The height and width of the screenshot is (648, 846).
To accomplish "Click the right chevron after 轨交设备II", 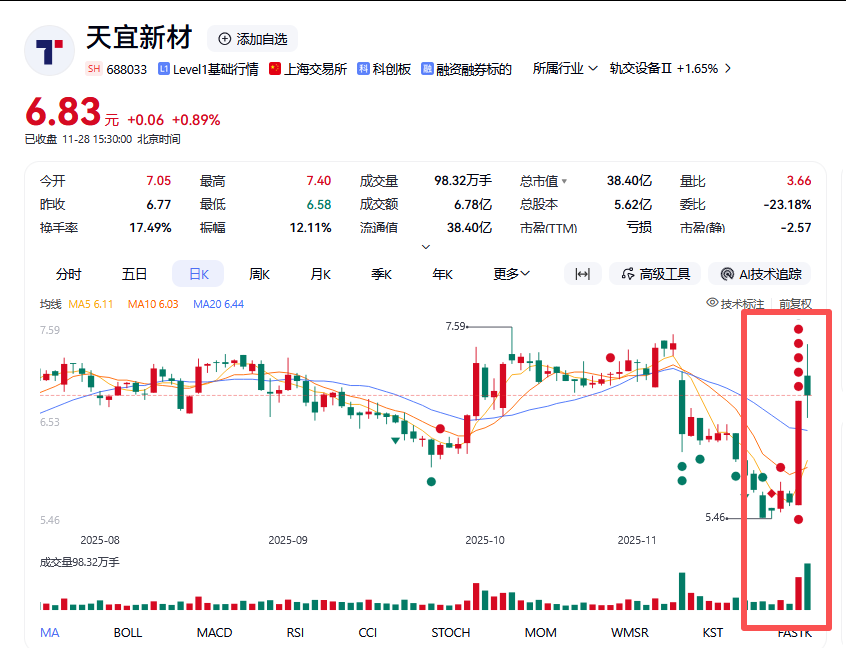I will click(728, 69).
